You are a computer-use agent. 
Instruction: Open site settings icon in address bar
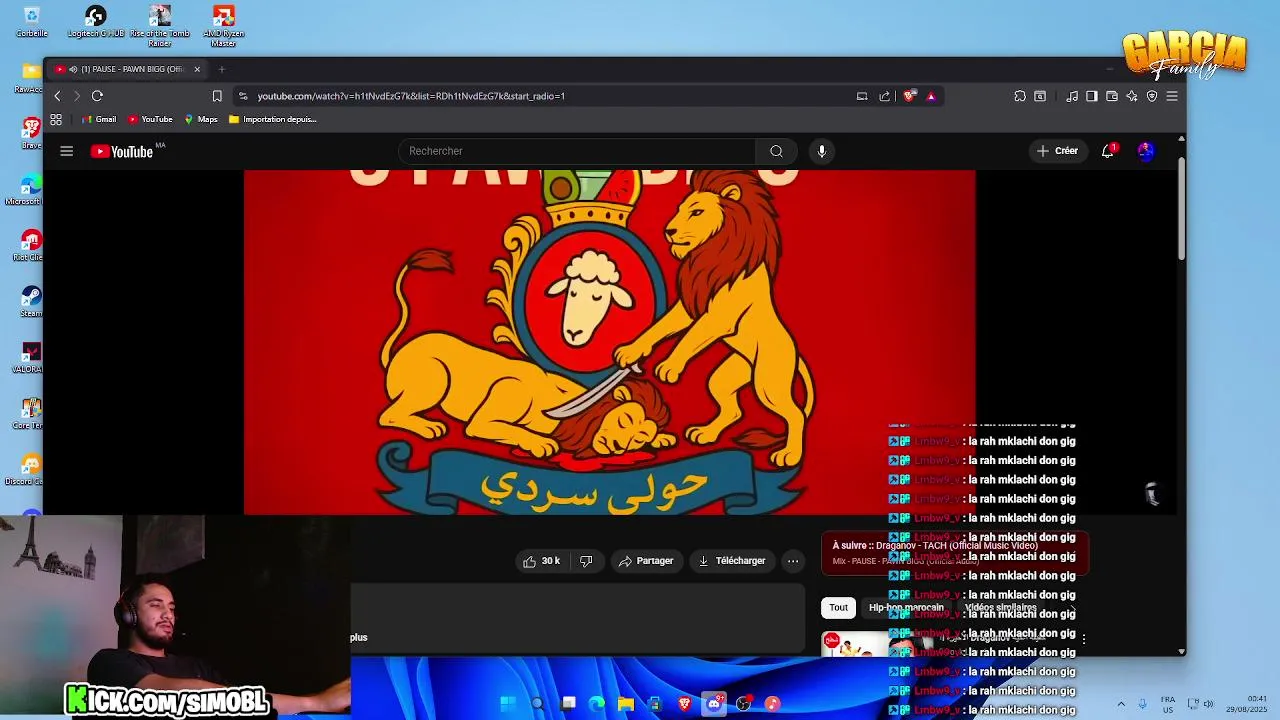[242, 96]
